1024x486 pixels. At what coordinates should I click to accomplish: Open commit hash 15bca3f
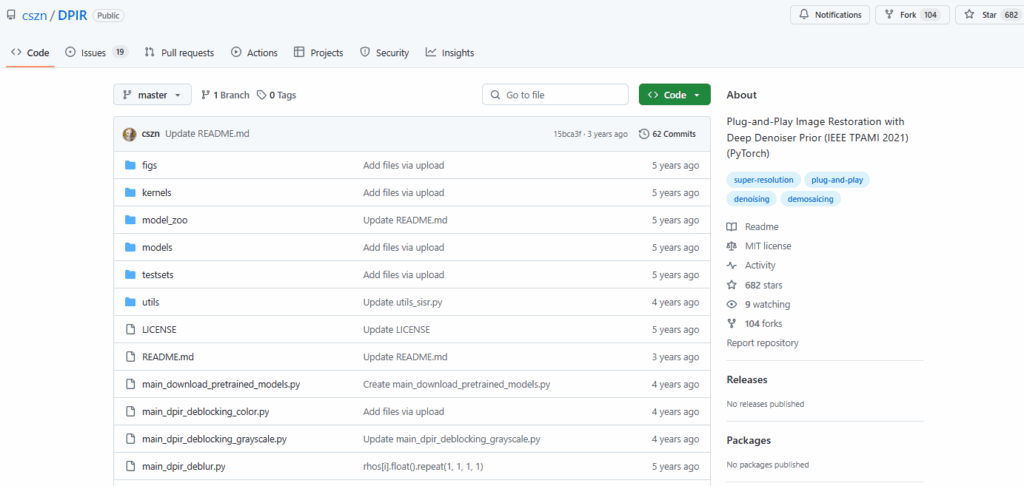click(569, 134)
